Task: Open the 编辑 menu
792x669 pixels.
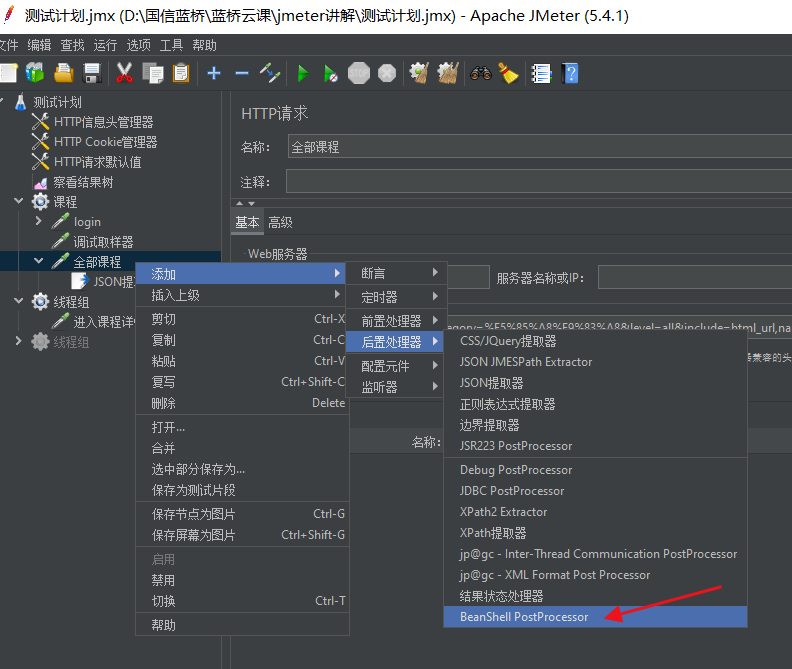Action: 39,45
